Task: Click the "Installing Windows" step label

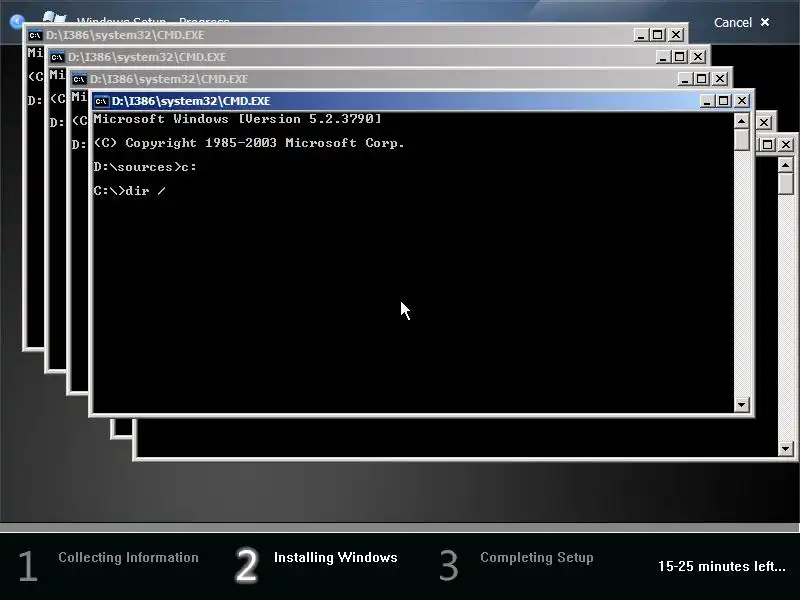Action: 336,558
